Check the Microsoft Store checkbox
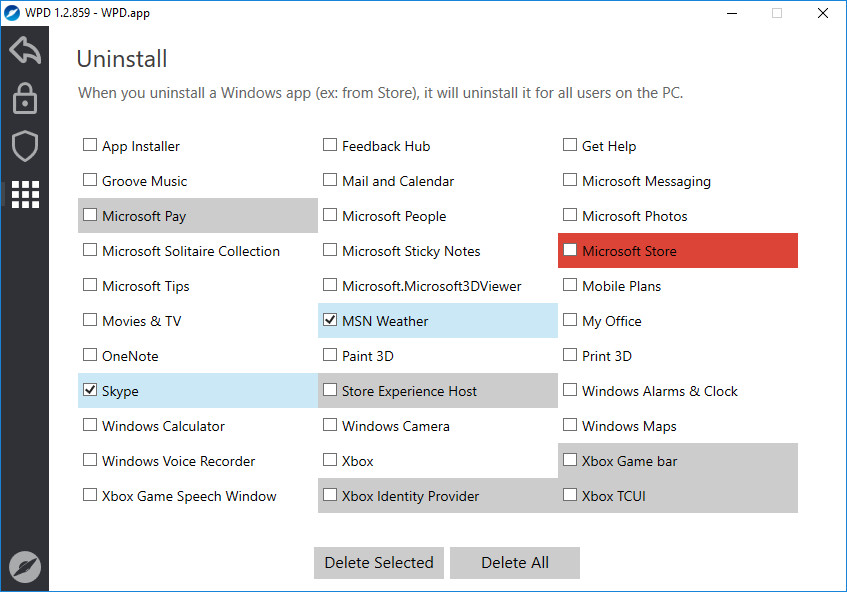This screenshot has width=847, height=592. click(x=569, y=250)
